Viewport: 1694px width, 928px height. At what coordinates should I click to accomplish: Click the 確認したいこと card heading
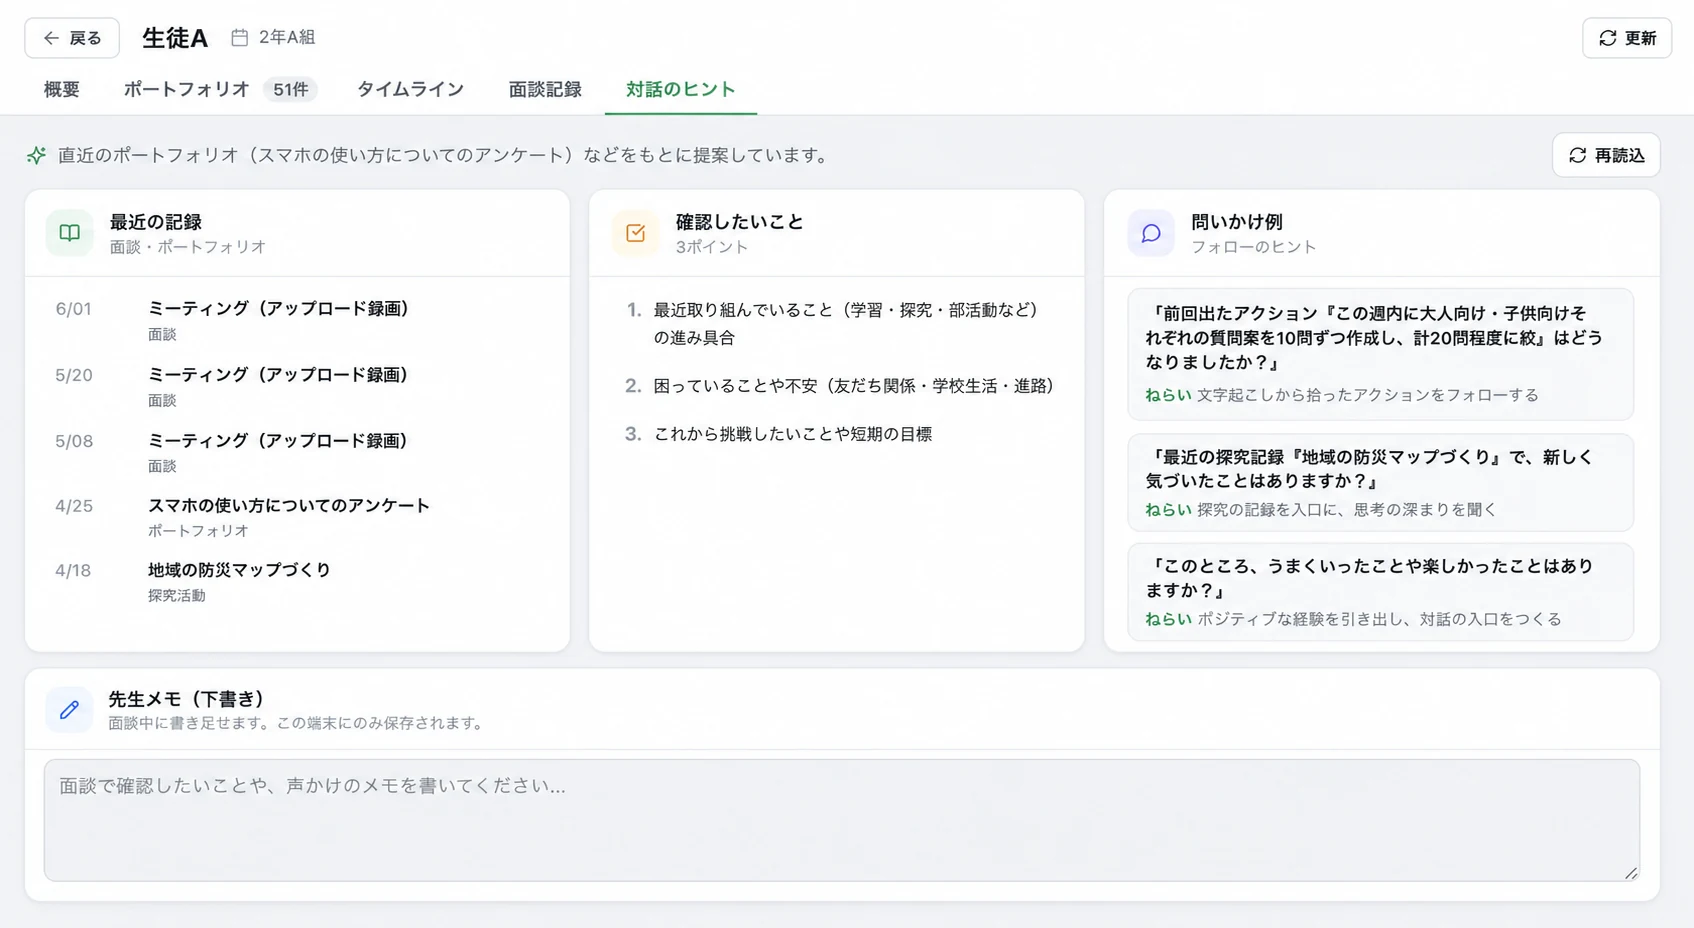pos(739,222)
